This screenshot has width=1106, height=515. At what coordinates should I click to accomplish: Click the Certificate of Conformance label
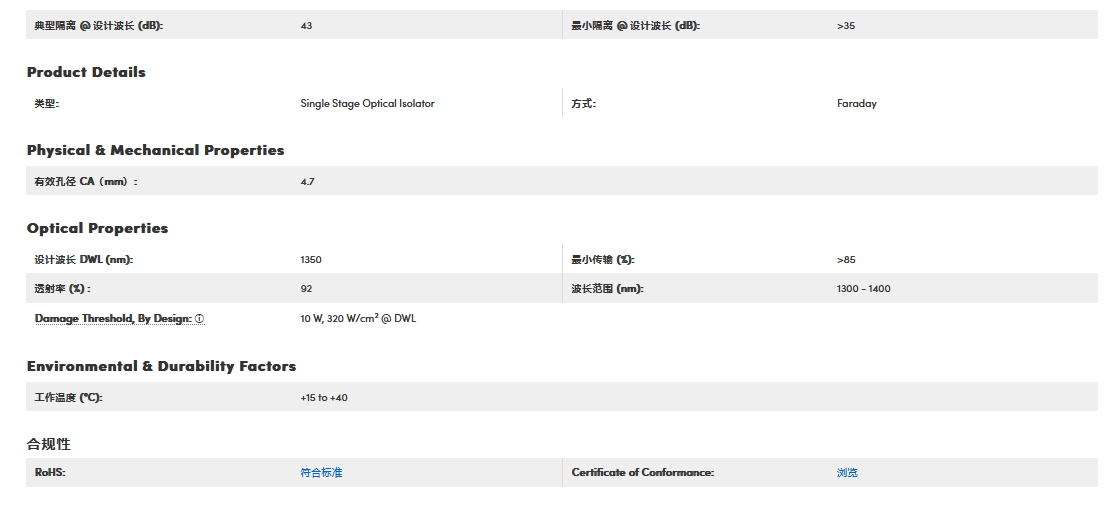click(642, 472)
